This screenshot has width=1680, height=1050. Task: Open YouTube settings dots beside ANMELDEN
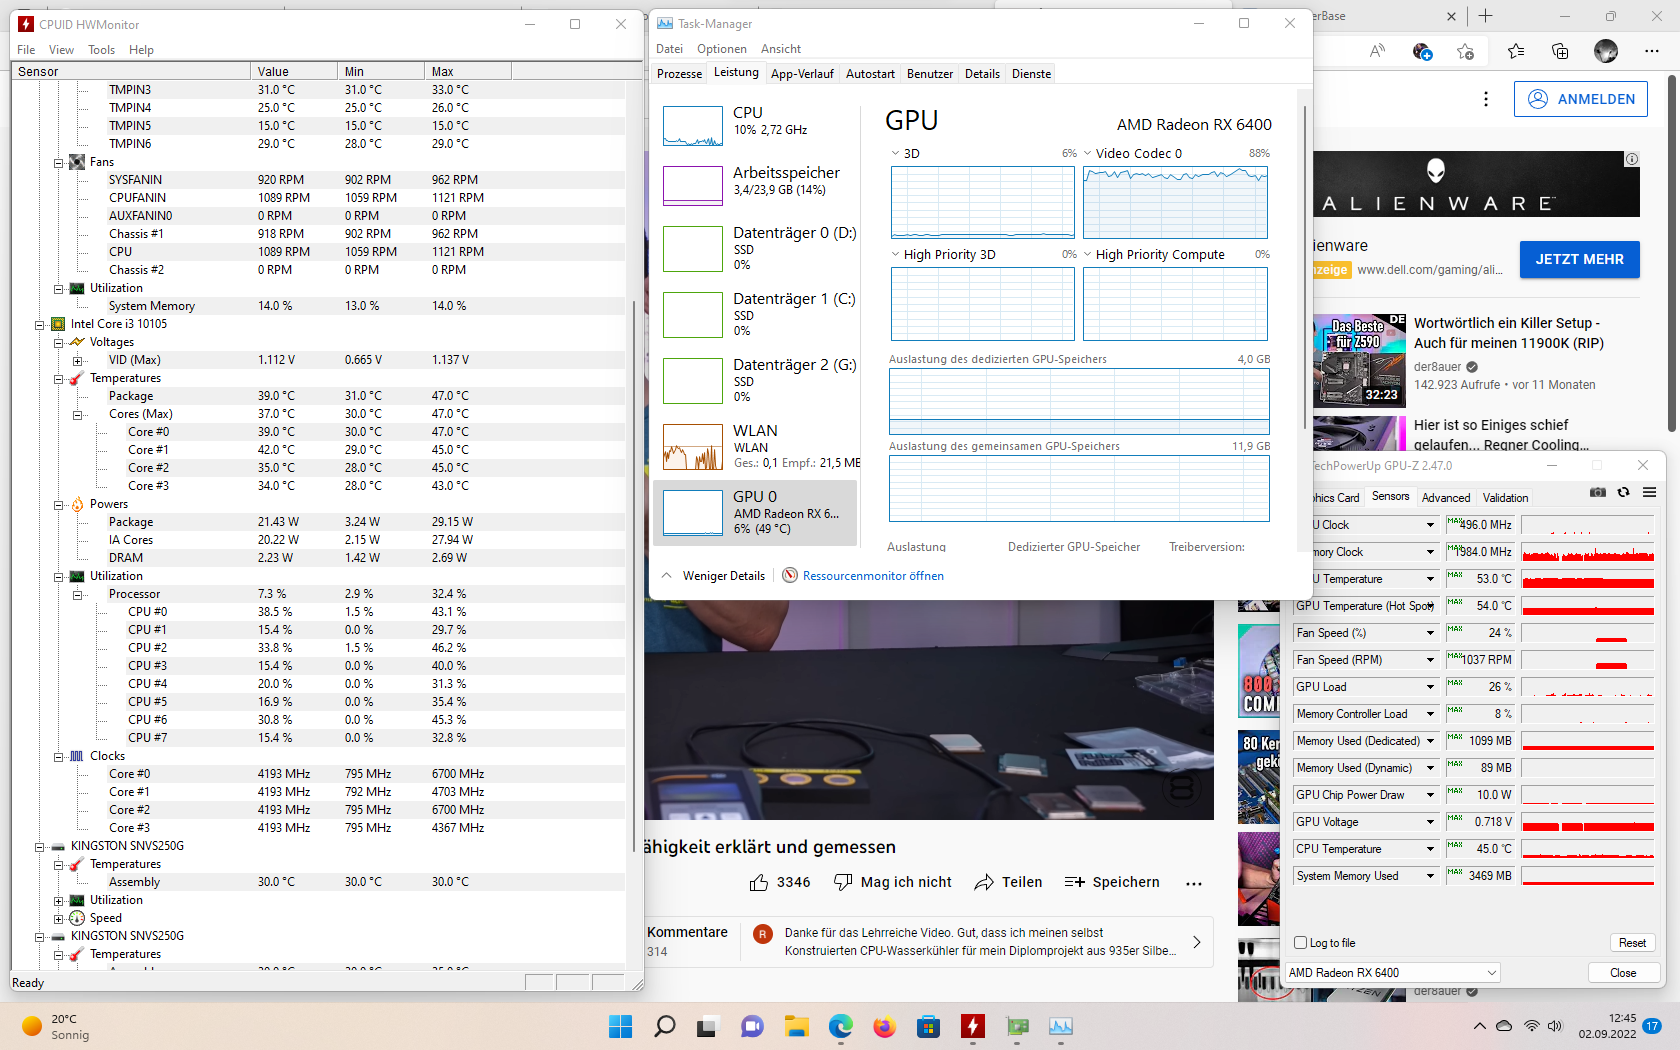[x=1486, y=99]
